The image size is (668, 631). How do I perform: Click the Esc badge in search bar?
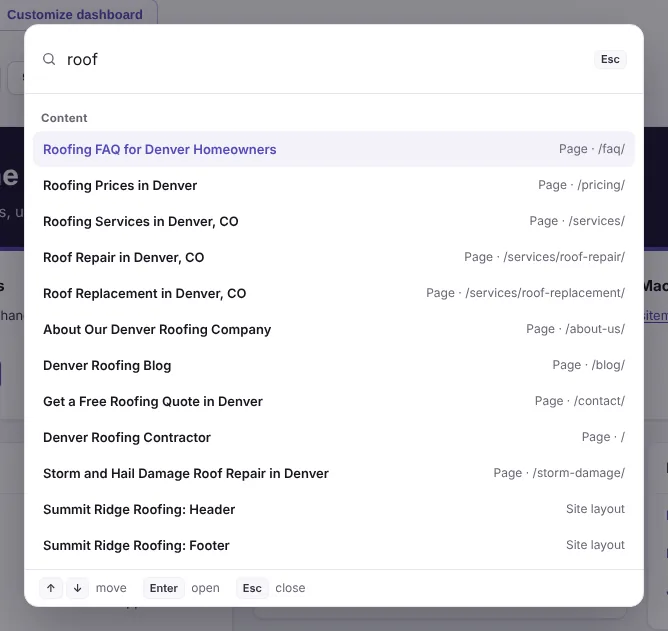click(x=610, y=59)
